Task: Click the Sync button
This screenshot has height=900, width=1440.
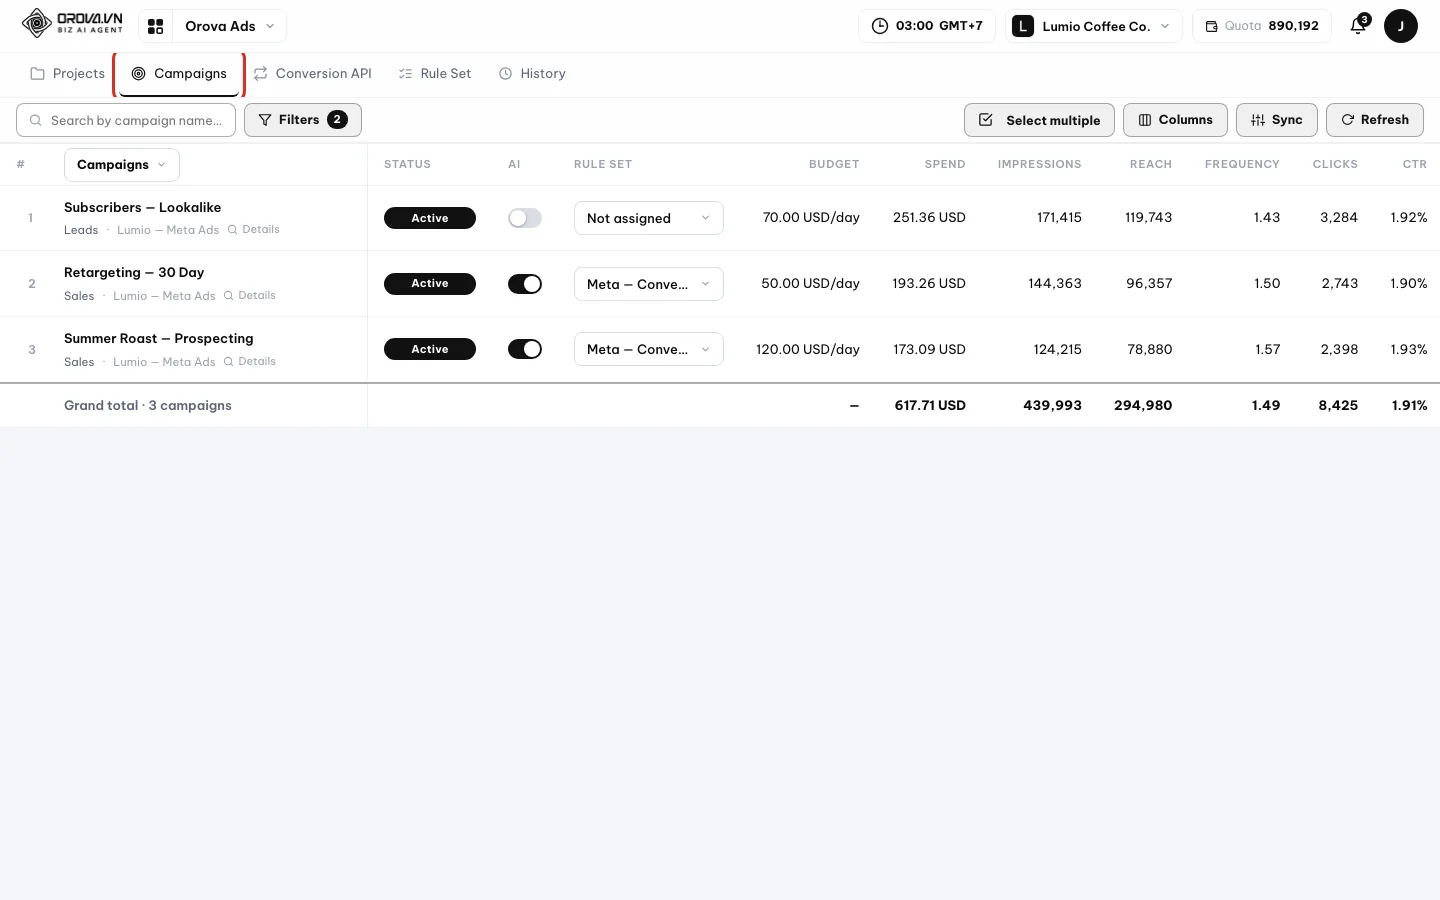Action: click(1277, 120)
